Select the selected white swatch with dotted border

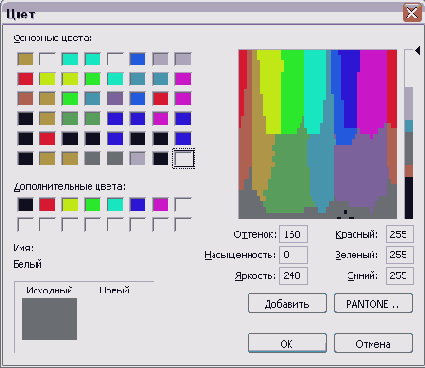[x=183, y=158]
